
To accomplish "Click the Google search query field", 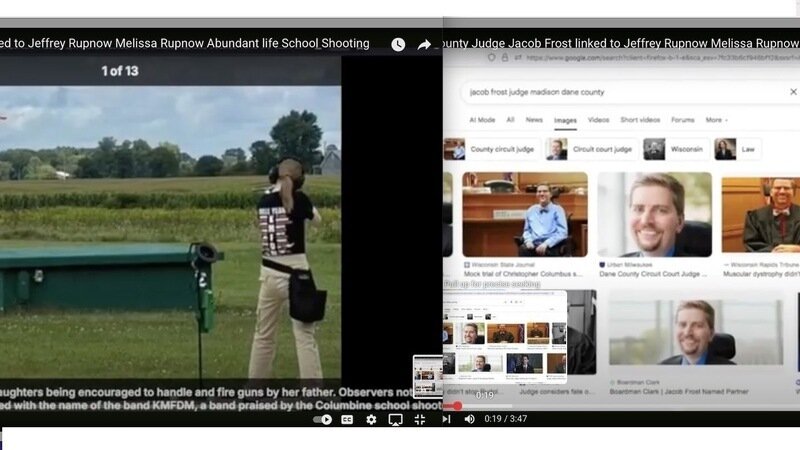I will click(x=620, y=92).
